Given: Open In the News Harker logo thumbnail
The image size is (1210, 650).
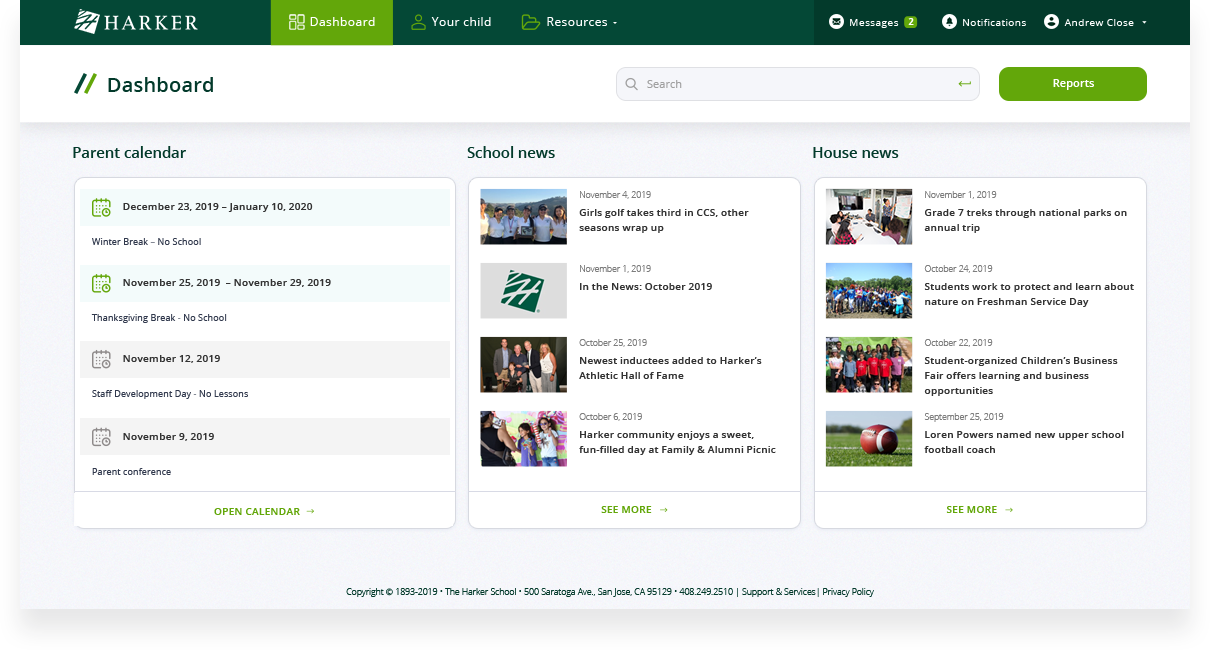Looking at the screenshot, I should (x=523, y=290).
